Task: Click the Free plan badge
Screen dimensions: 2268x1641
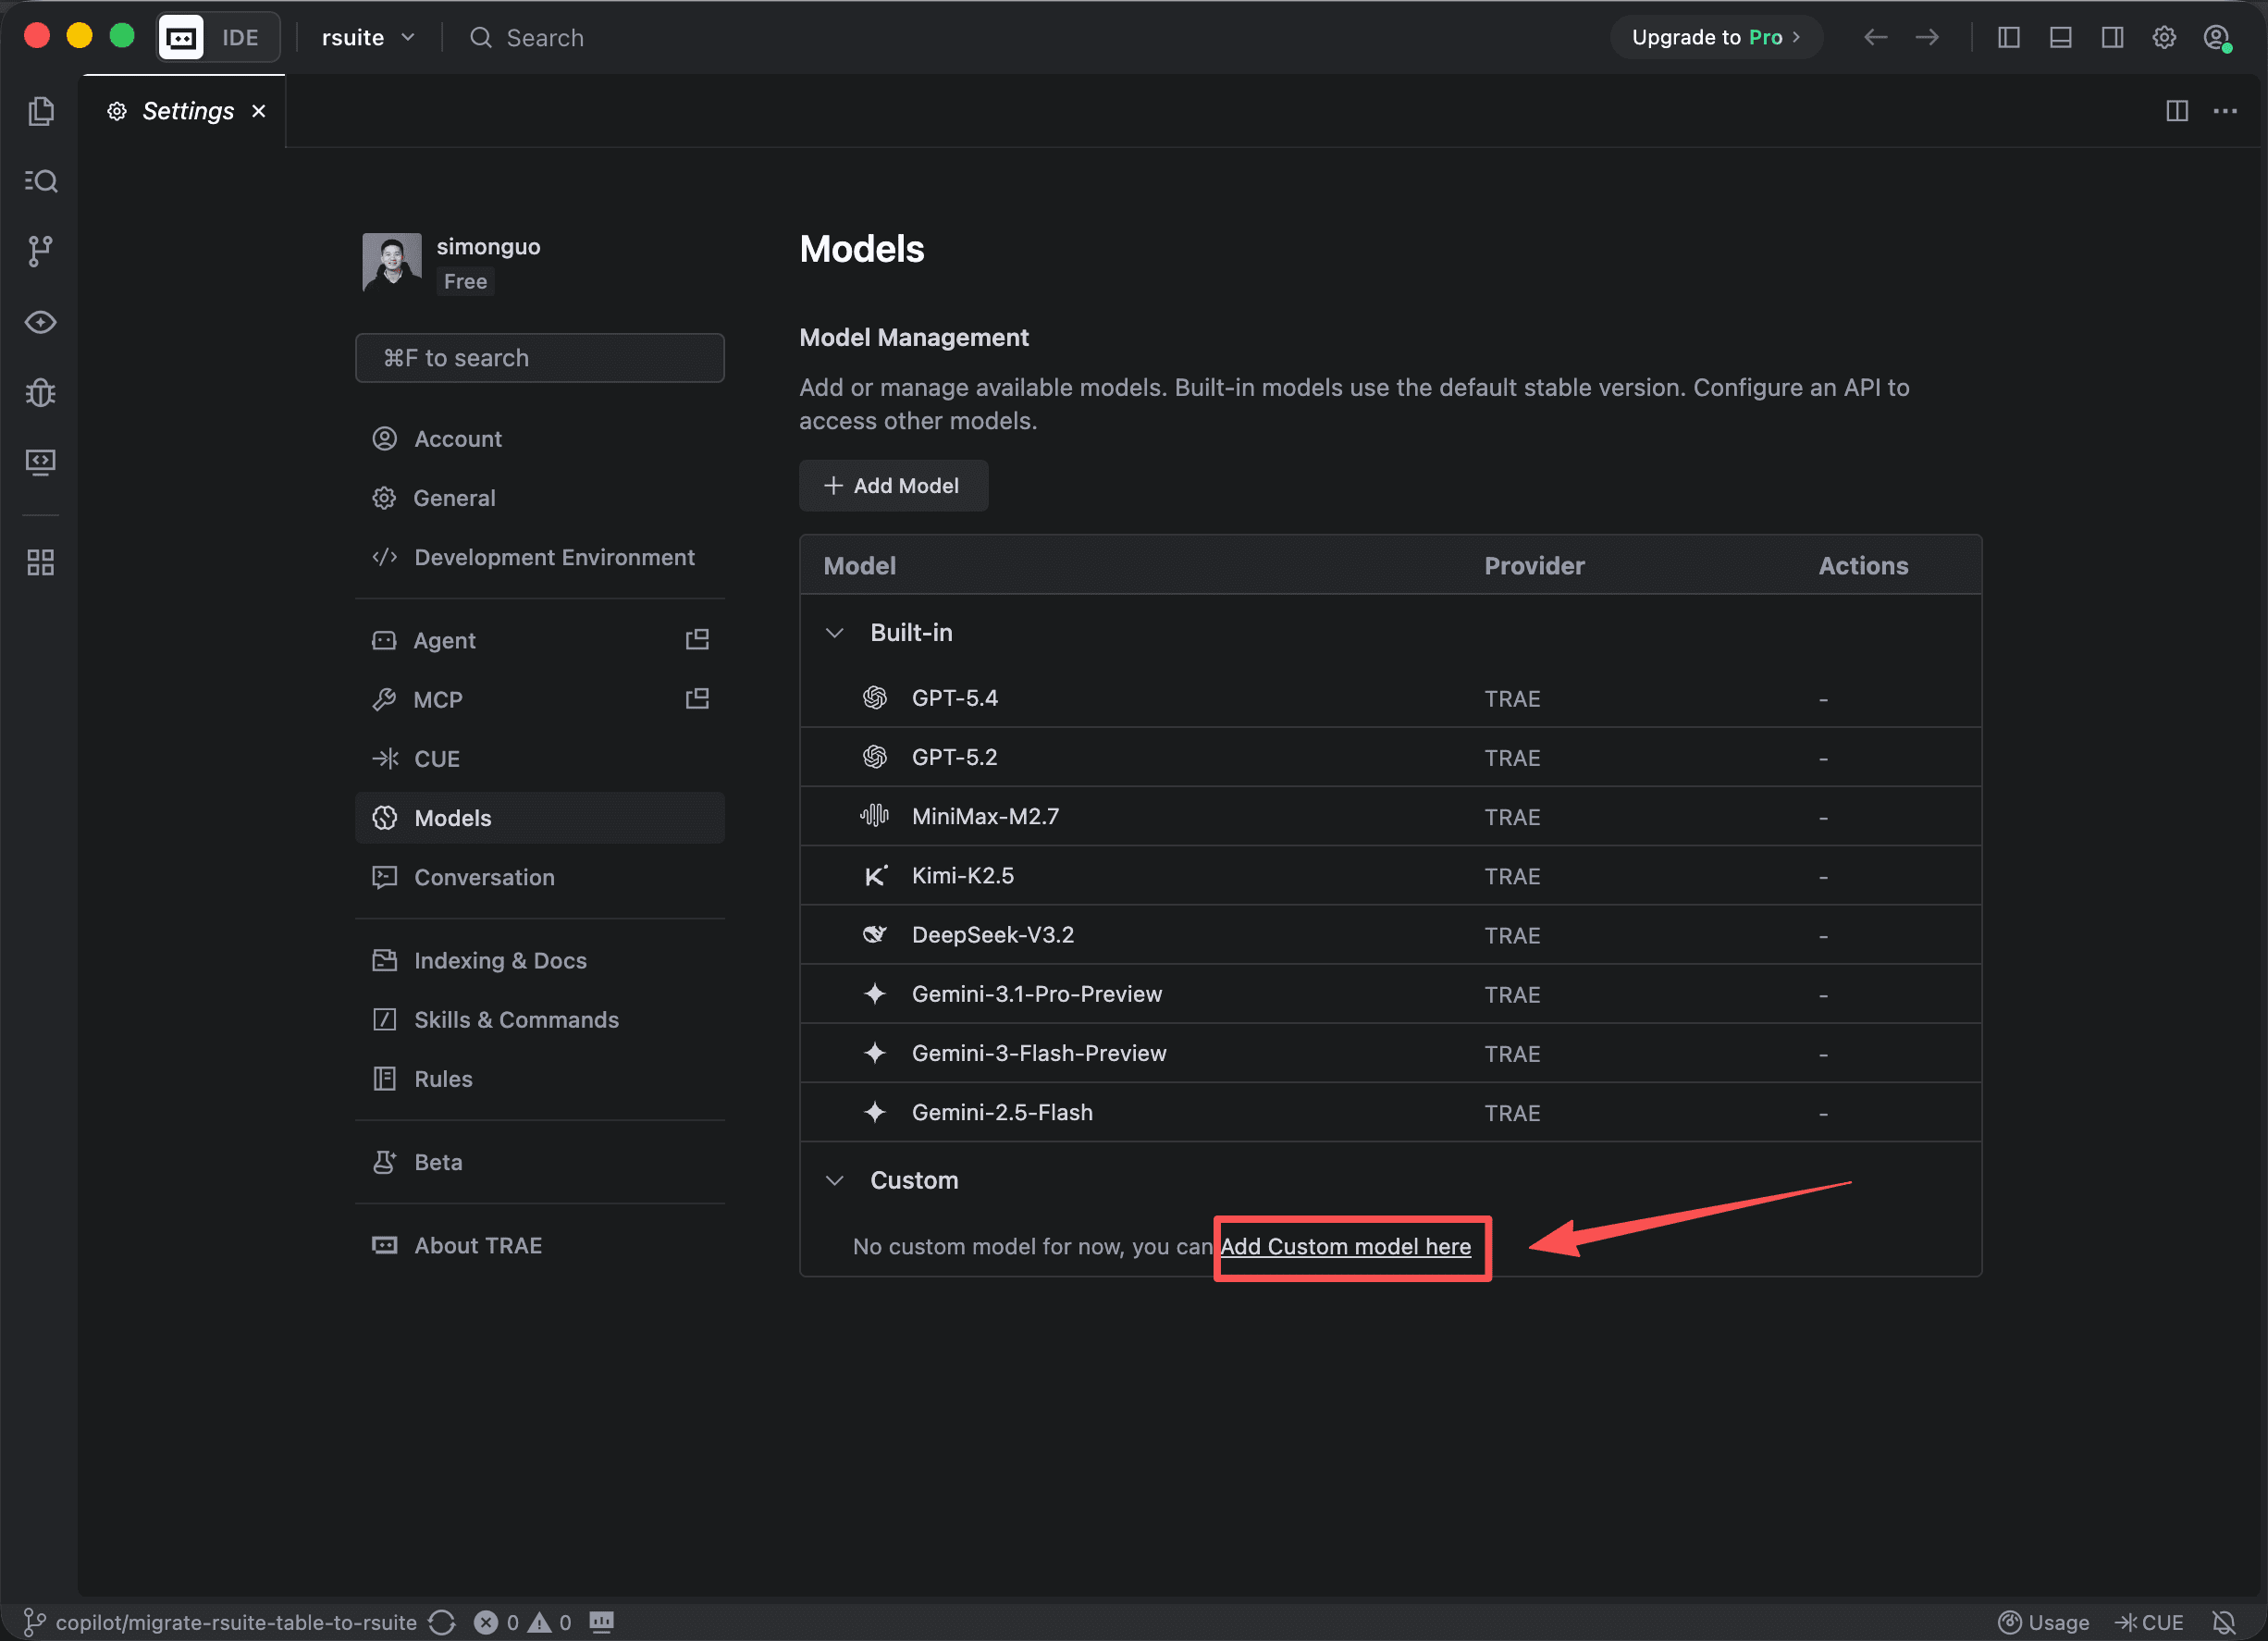Action: (466, 282)
